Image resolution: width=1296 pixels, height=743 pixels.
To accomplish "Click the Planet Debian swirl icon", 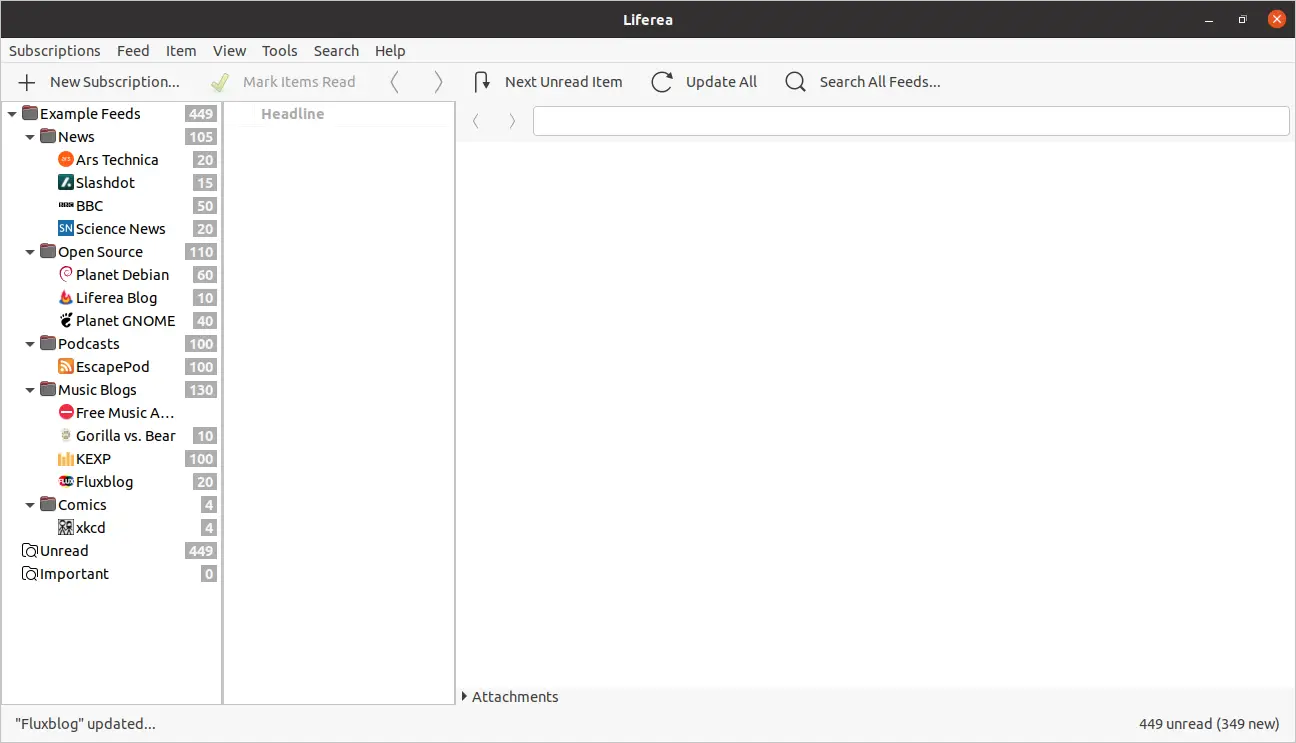I will click(66, 275).
